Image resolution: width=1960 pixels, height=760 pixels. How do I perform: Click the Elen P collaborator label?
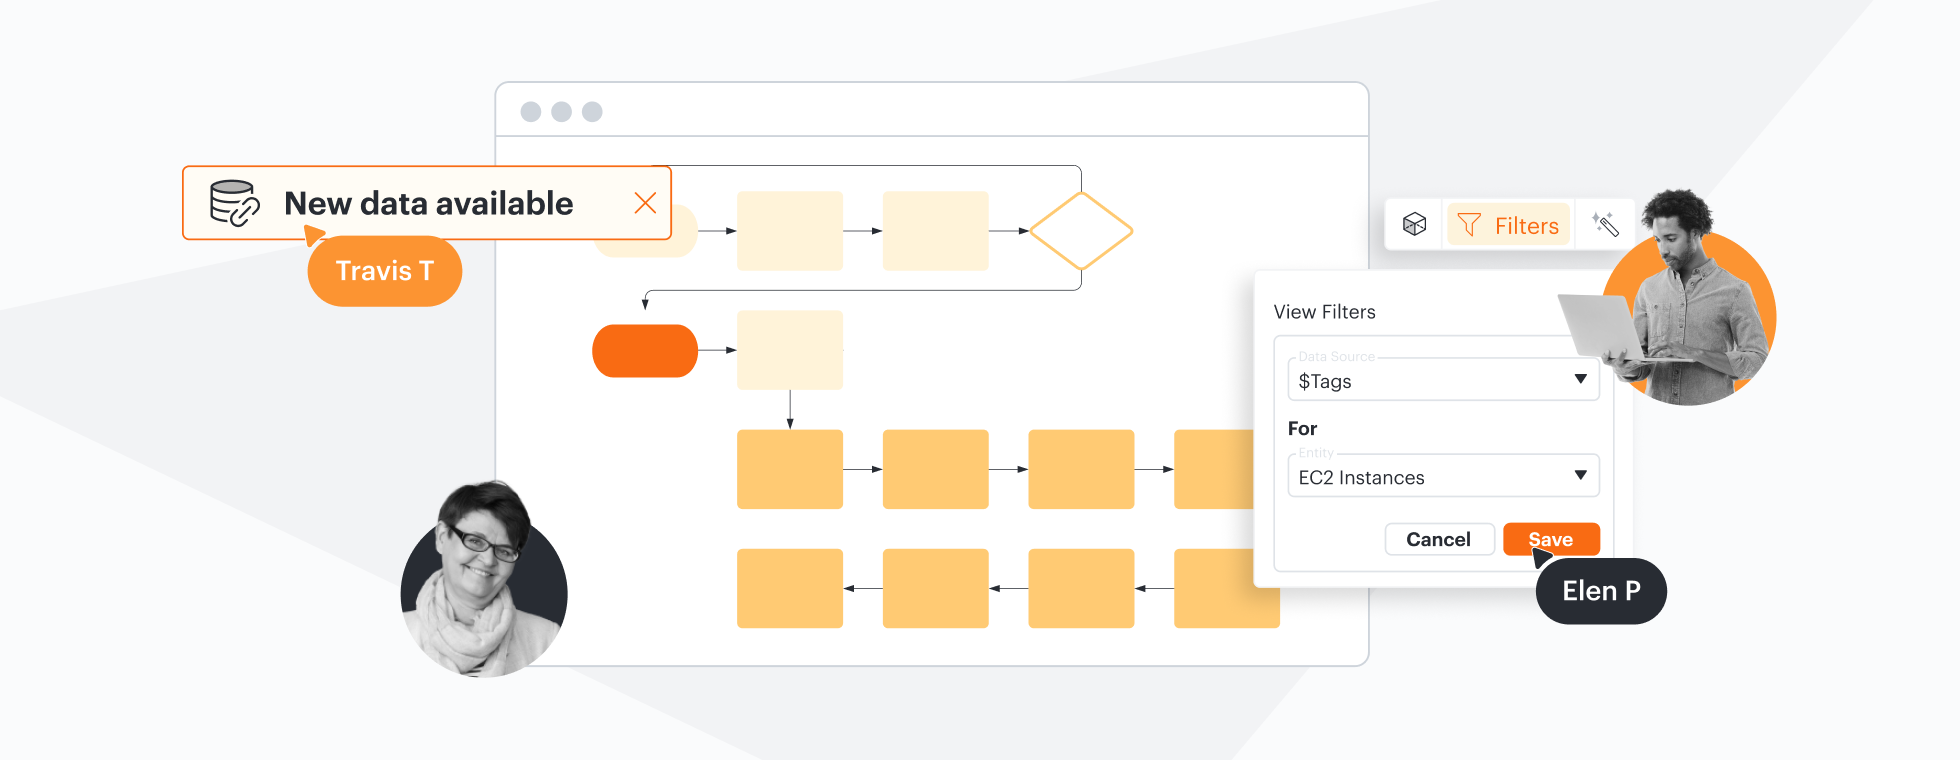(x=1601, y=591)
